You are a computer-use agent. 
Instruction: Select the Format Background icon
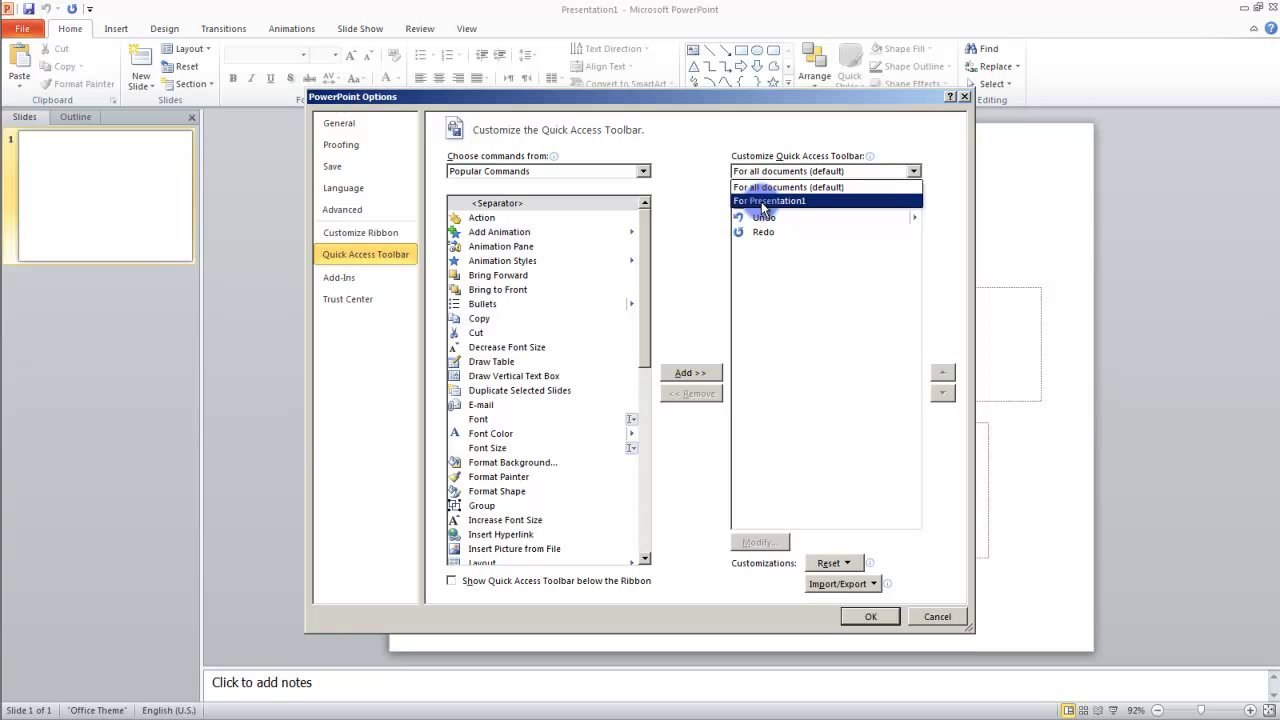pyautogui.click(x=455, y=462)
